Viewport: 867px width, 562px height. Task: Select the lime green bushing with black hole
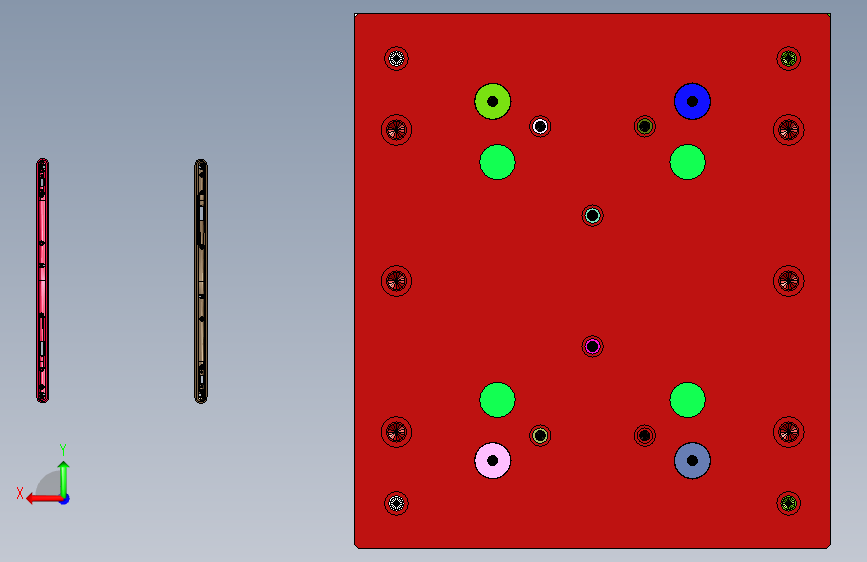click(493, 101)
